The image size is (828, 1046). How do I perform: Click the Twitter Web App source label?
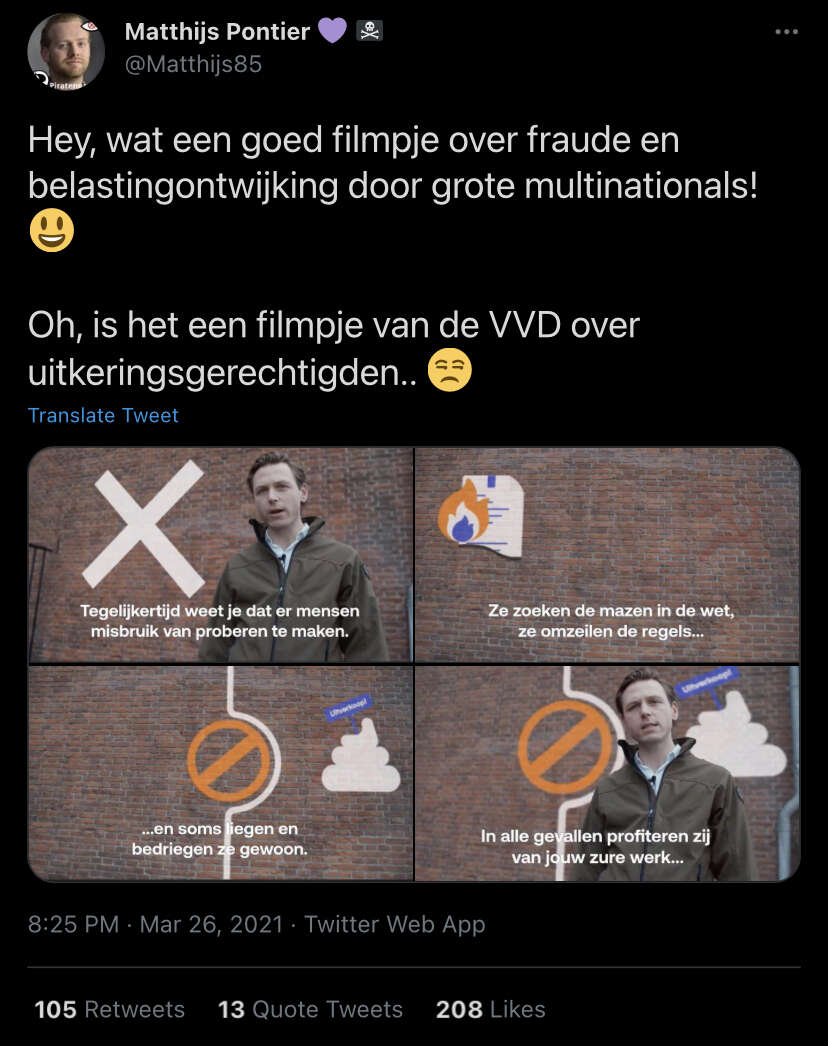(395, 925)
